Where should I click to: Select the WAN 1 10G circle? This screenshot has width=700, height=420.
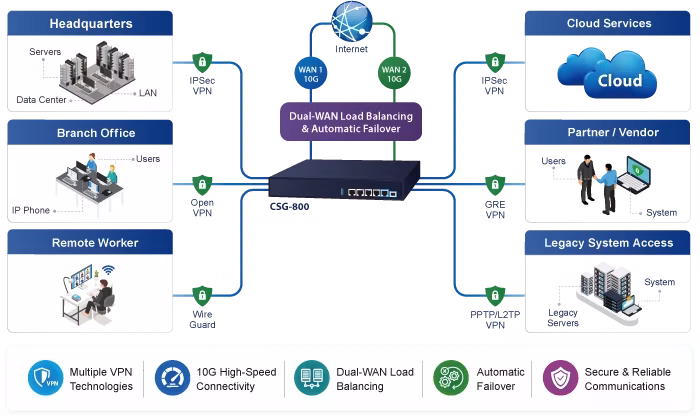click(x=311, y=74)
